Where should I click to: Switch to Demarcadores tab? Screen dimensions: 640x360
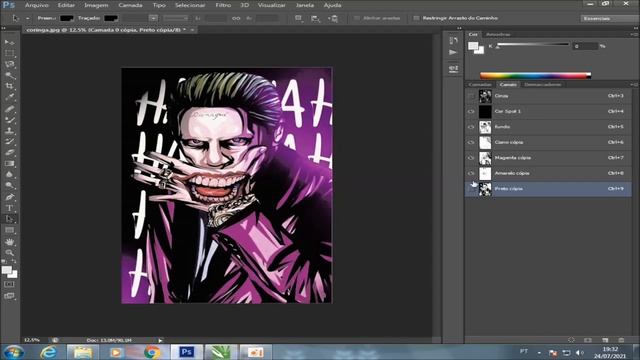point(542,84)
